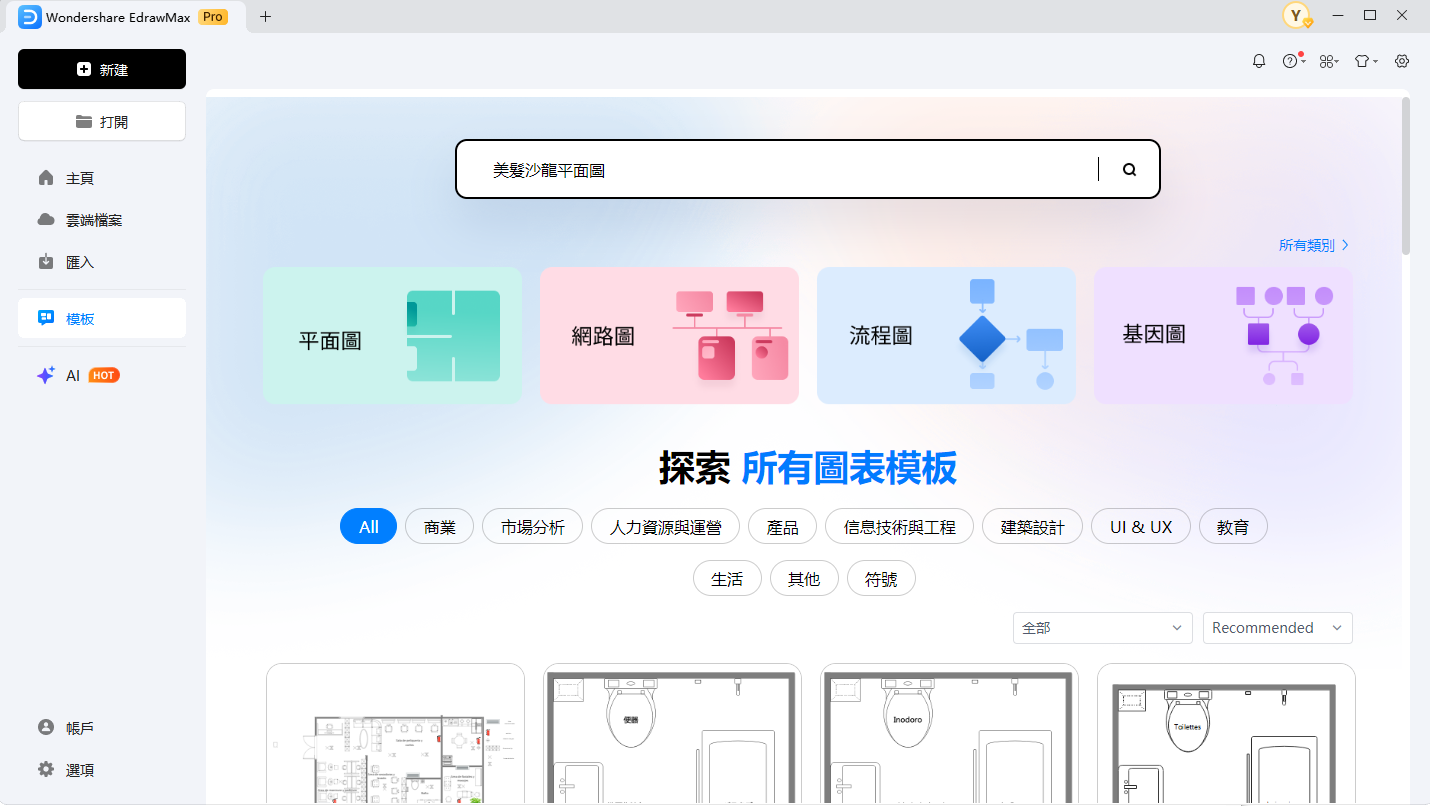Click the help question mark icon
Screen dimensions: 1430x806
[1291, 60]
